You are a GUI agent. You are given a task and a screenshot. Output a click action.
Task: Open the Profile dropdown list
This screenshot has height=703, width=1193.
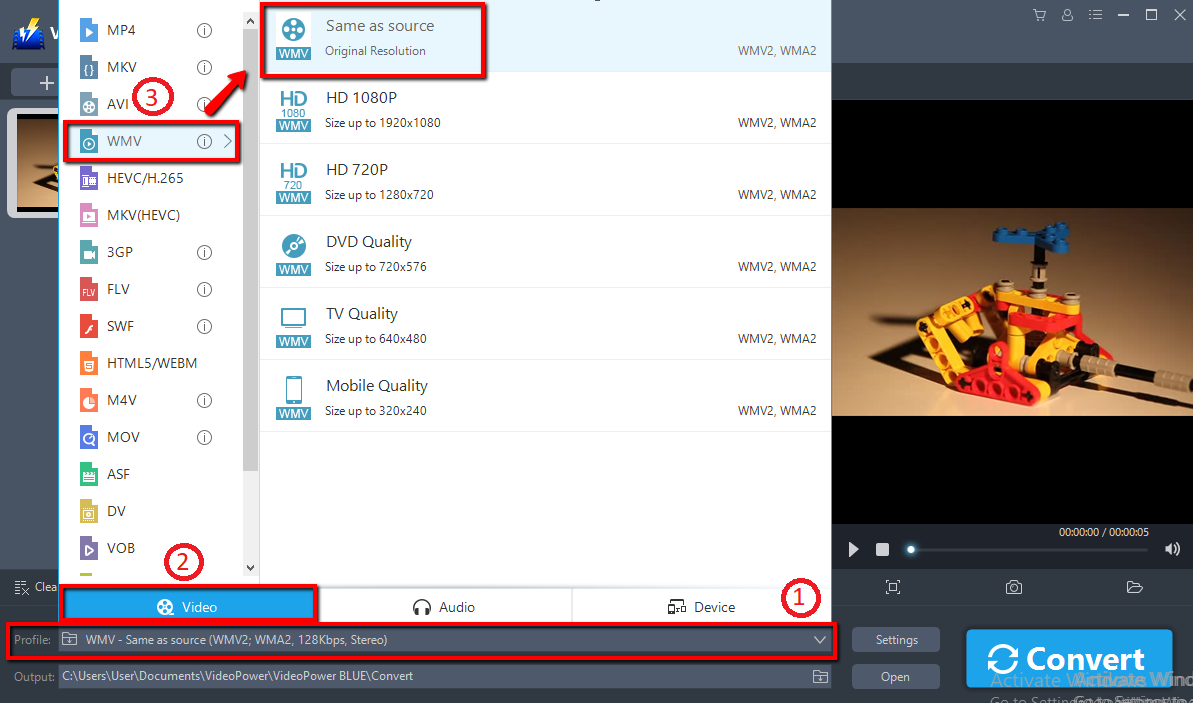tap(819, 640)
